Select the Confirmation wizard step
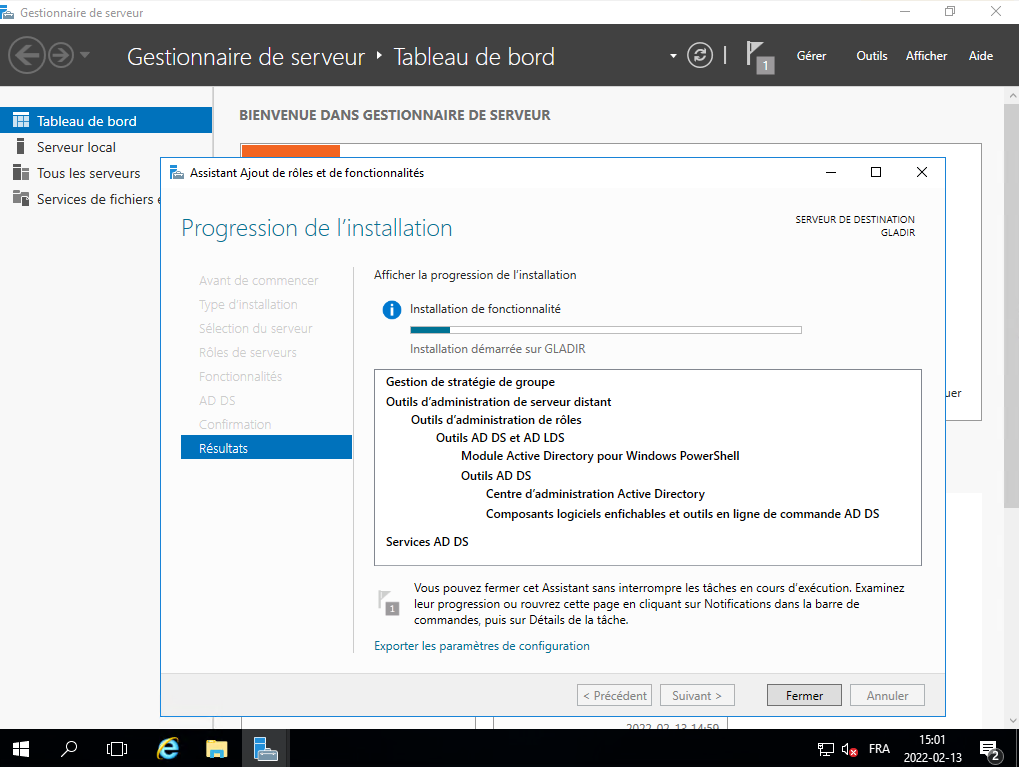 click(235, 424)
